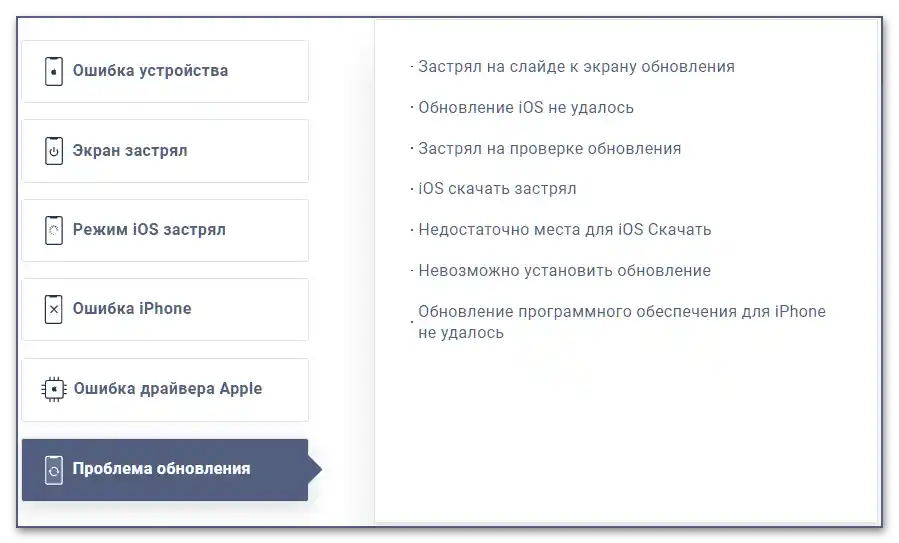Select the Режим iOS застрял tab

point(165,231)
